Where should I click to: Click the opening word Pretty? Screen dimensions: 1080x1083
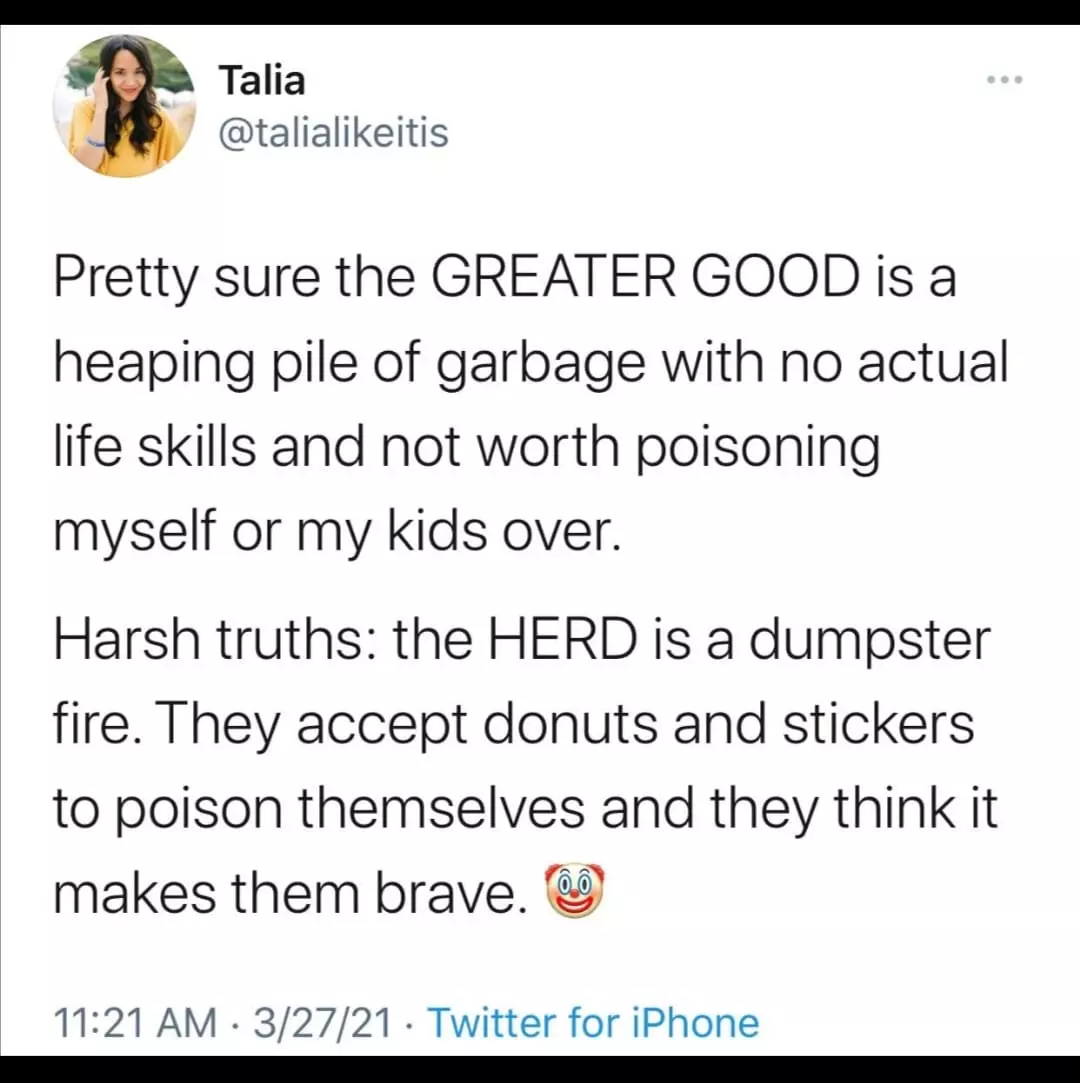[124, 277]
